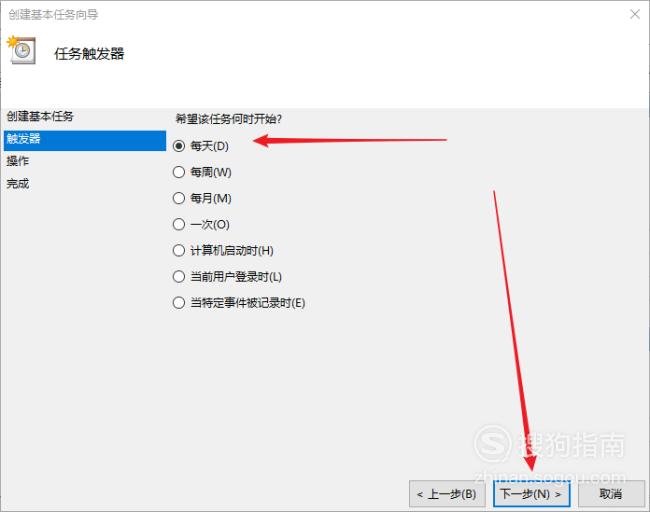Go back with 上一步(B) button
This screenshot has width=650, height=512.
(447, 494)
